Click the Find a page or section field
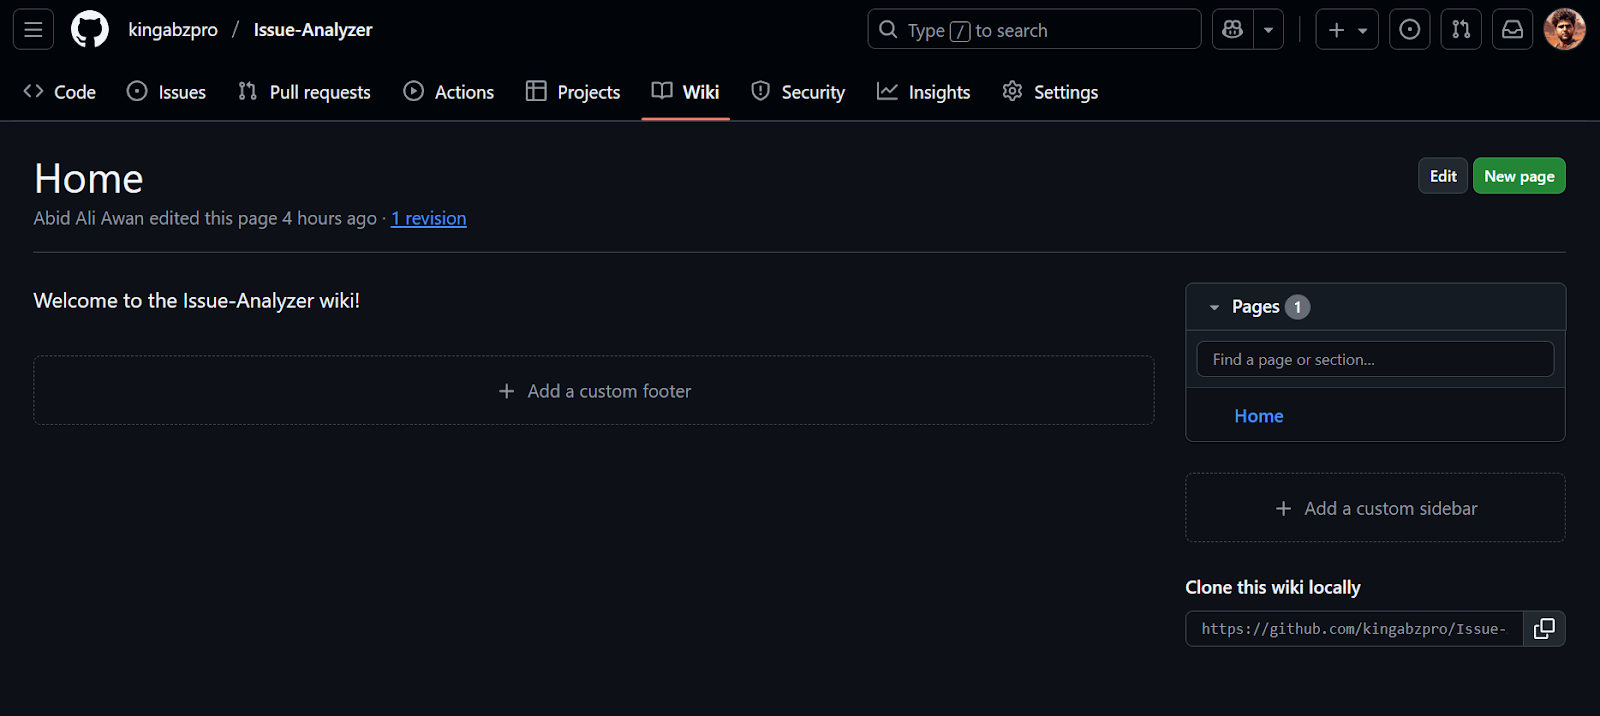Image resolution: width=1600 pixels, height=716 pixels. pyautogui.click(x=1375, y=359)
